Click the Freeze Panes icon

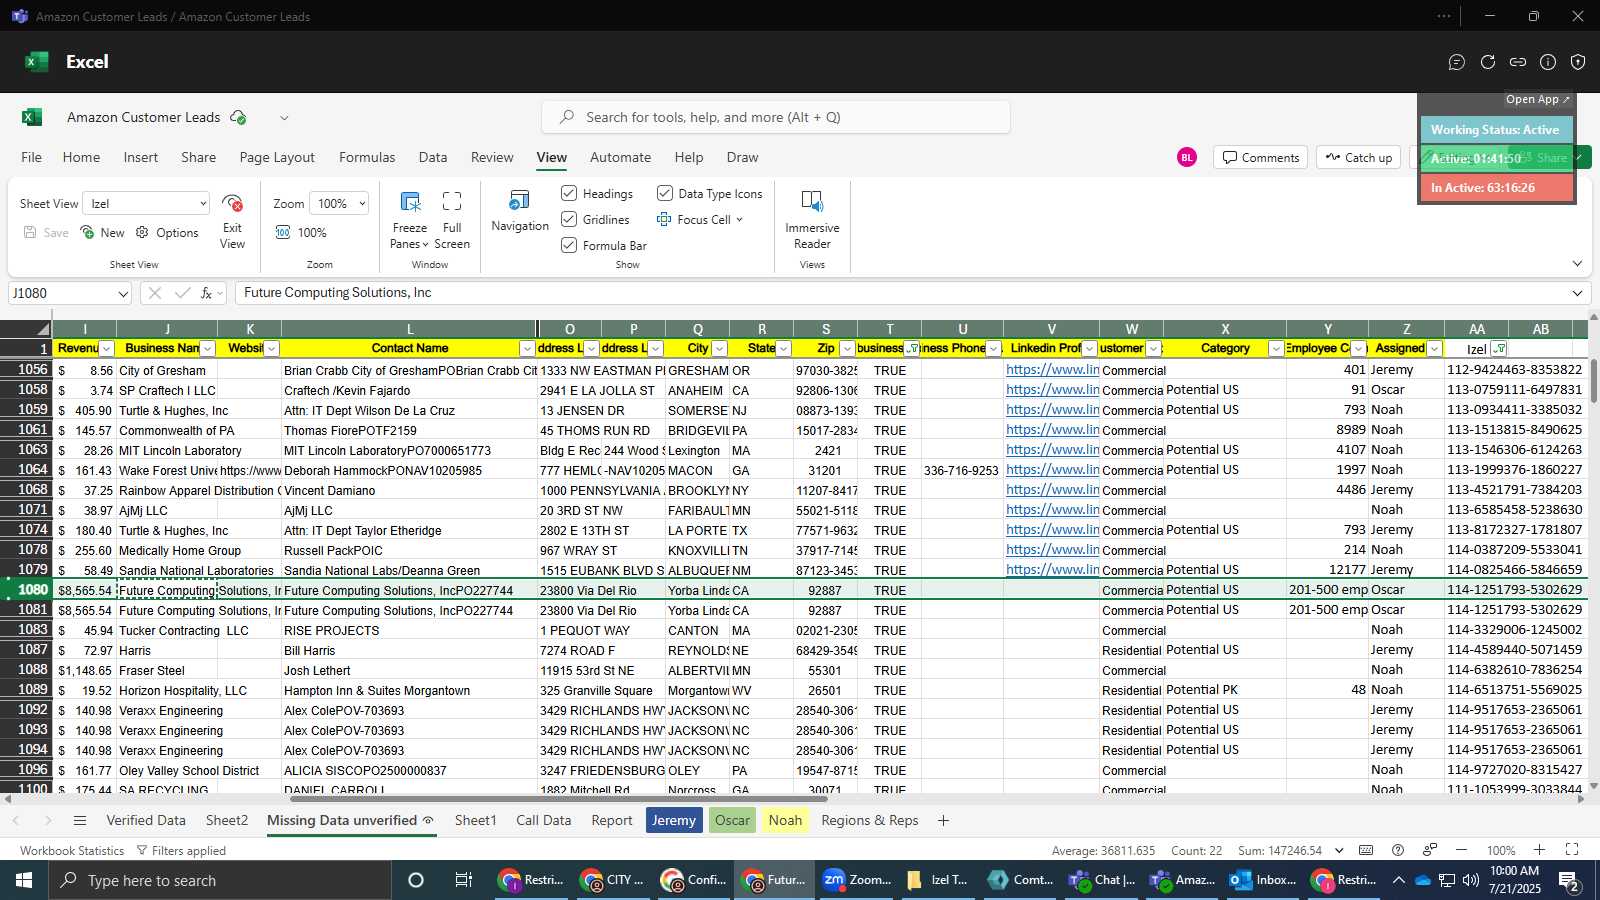(410, 201)
